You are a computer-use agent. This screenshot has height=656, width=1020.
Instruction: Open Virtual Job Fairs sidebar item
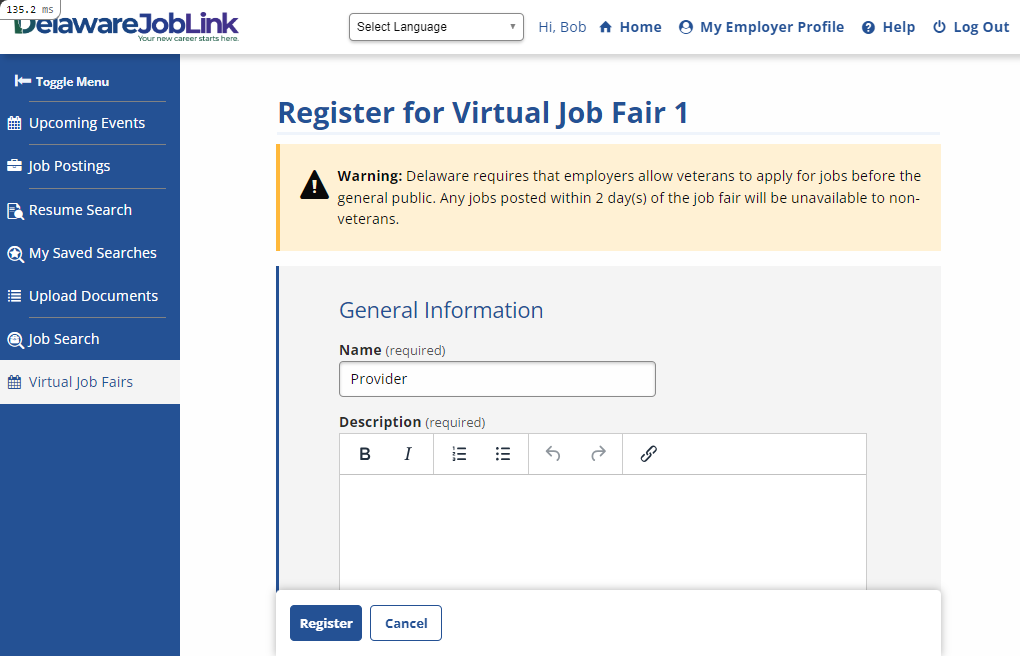point(80,382)
